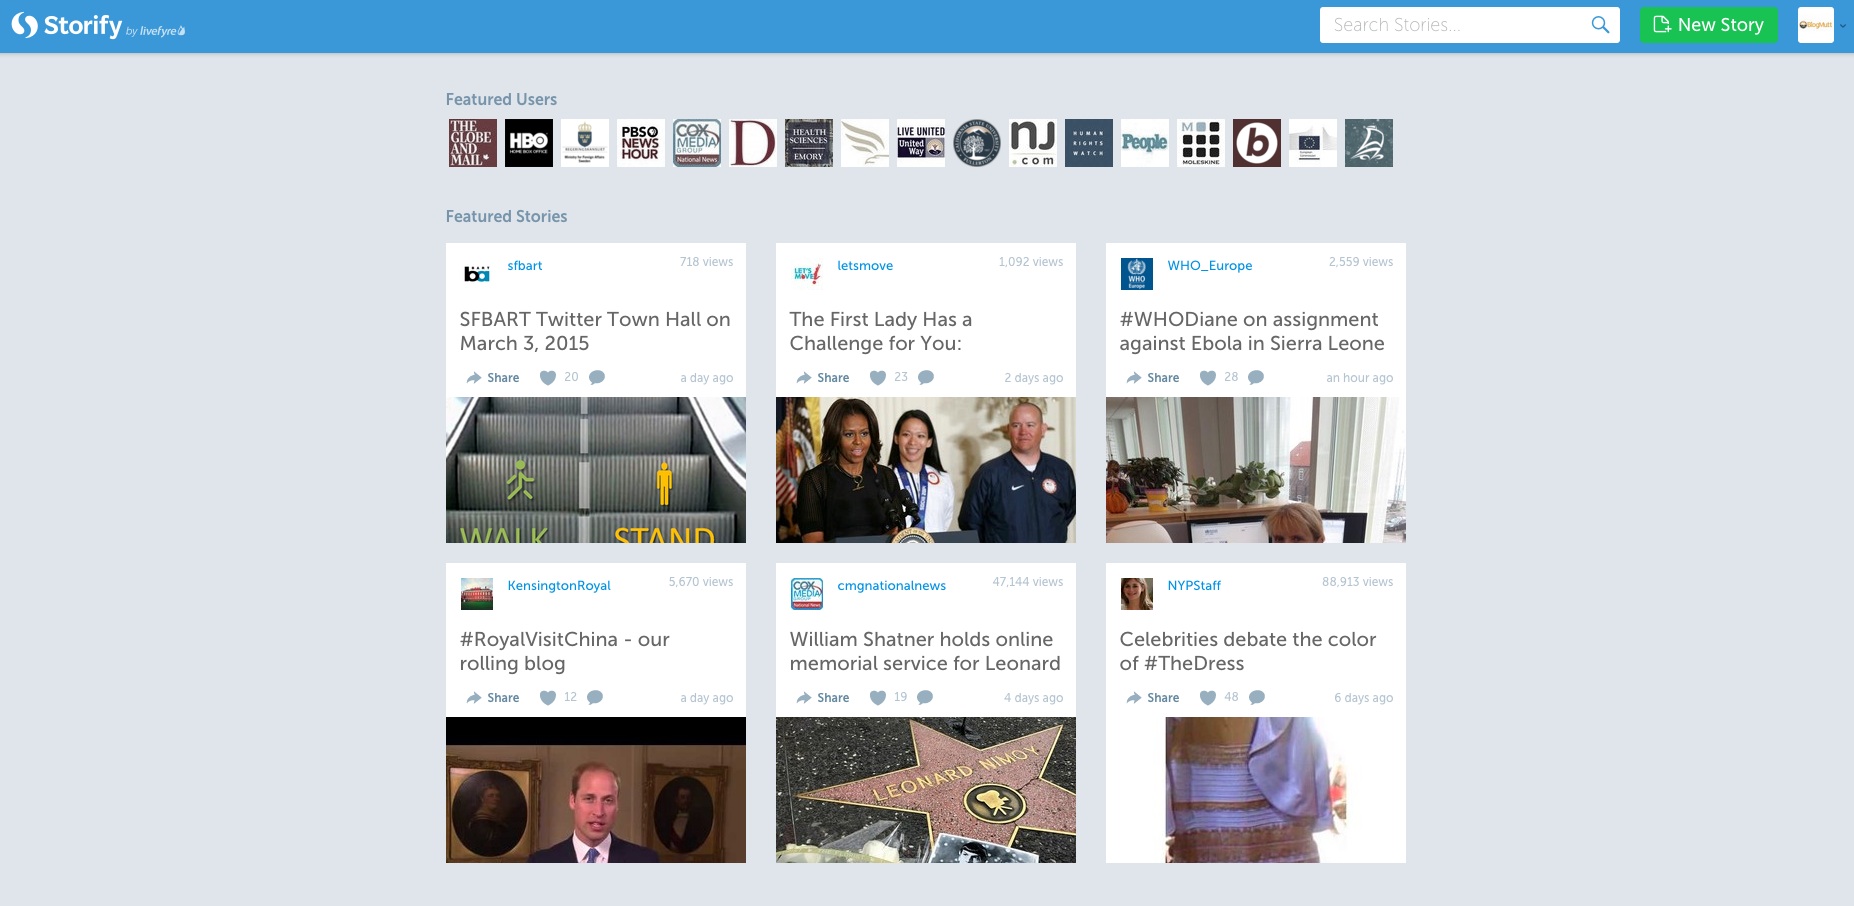Like the #TheDress story heart icon
1854x906 pixels.
point(1208,698)
